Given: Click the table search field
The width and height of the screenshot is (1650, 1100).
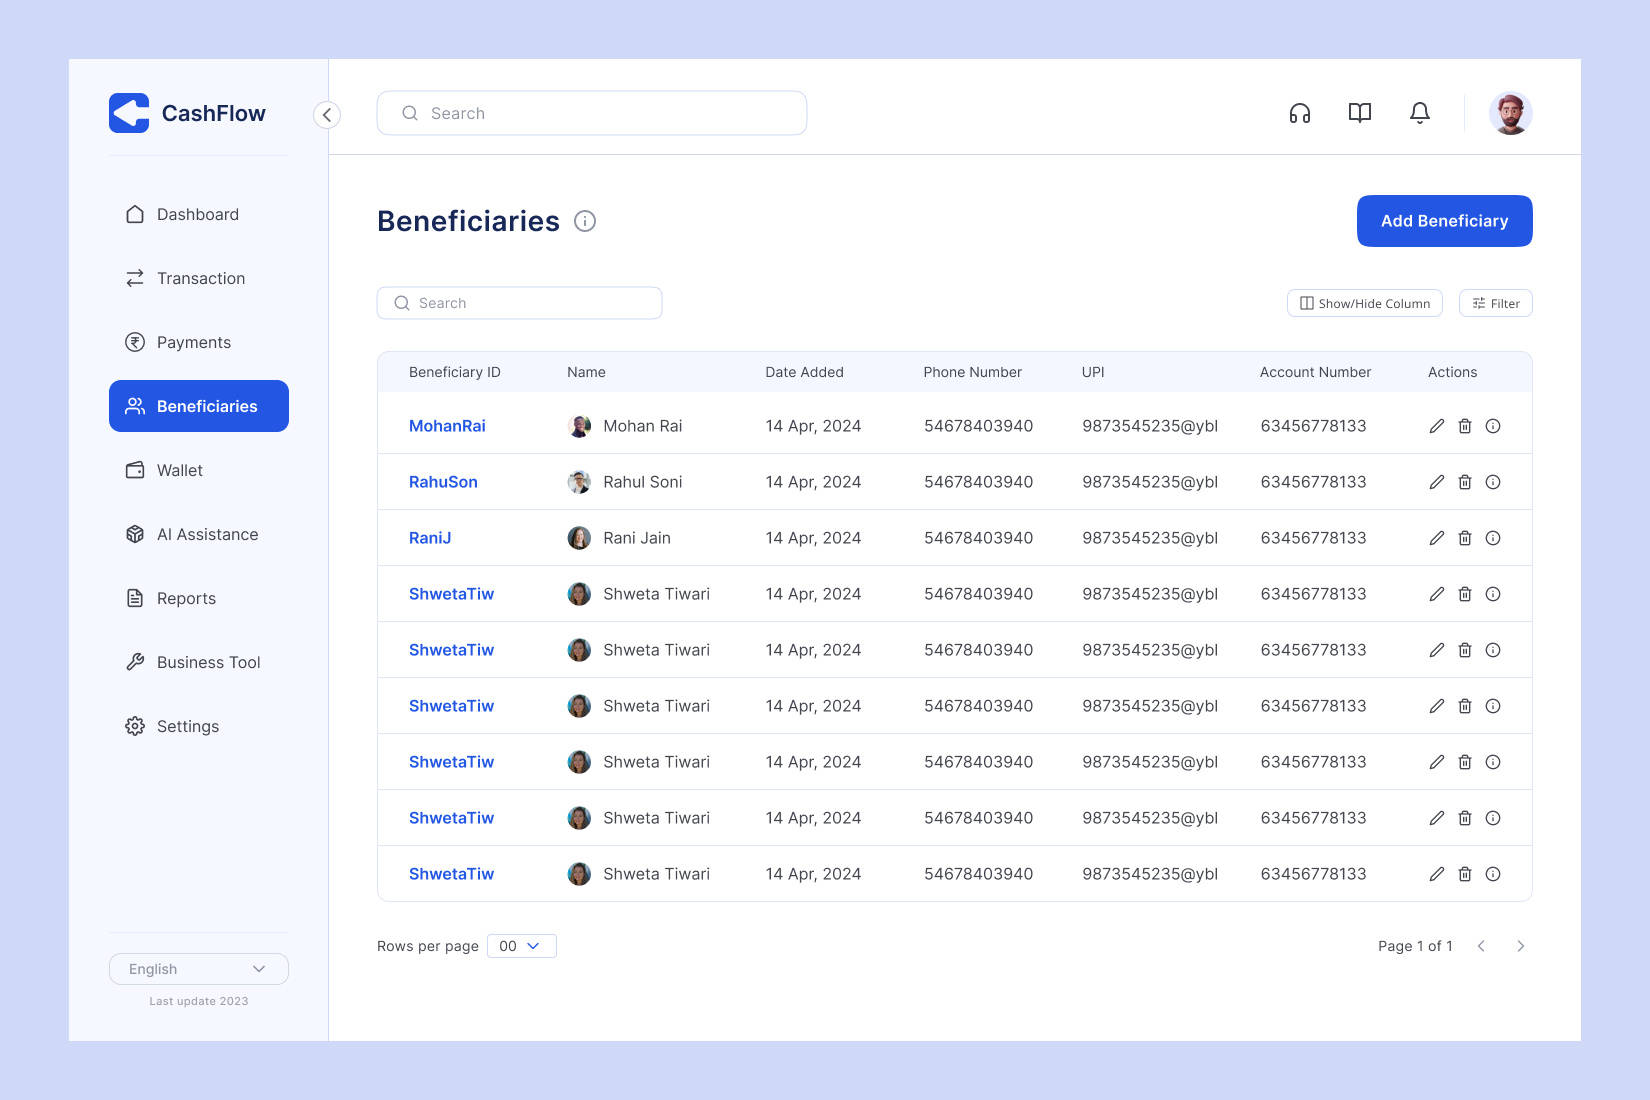Looking at the screenshot, I should click(519, 302).
